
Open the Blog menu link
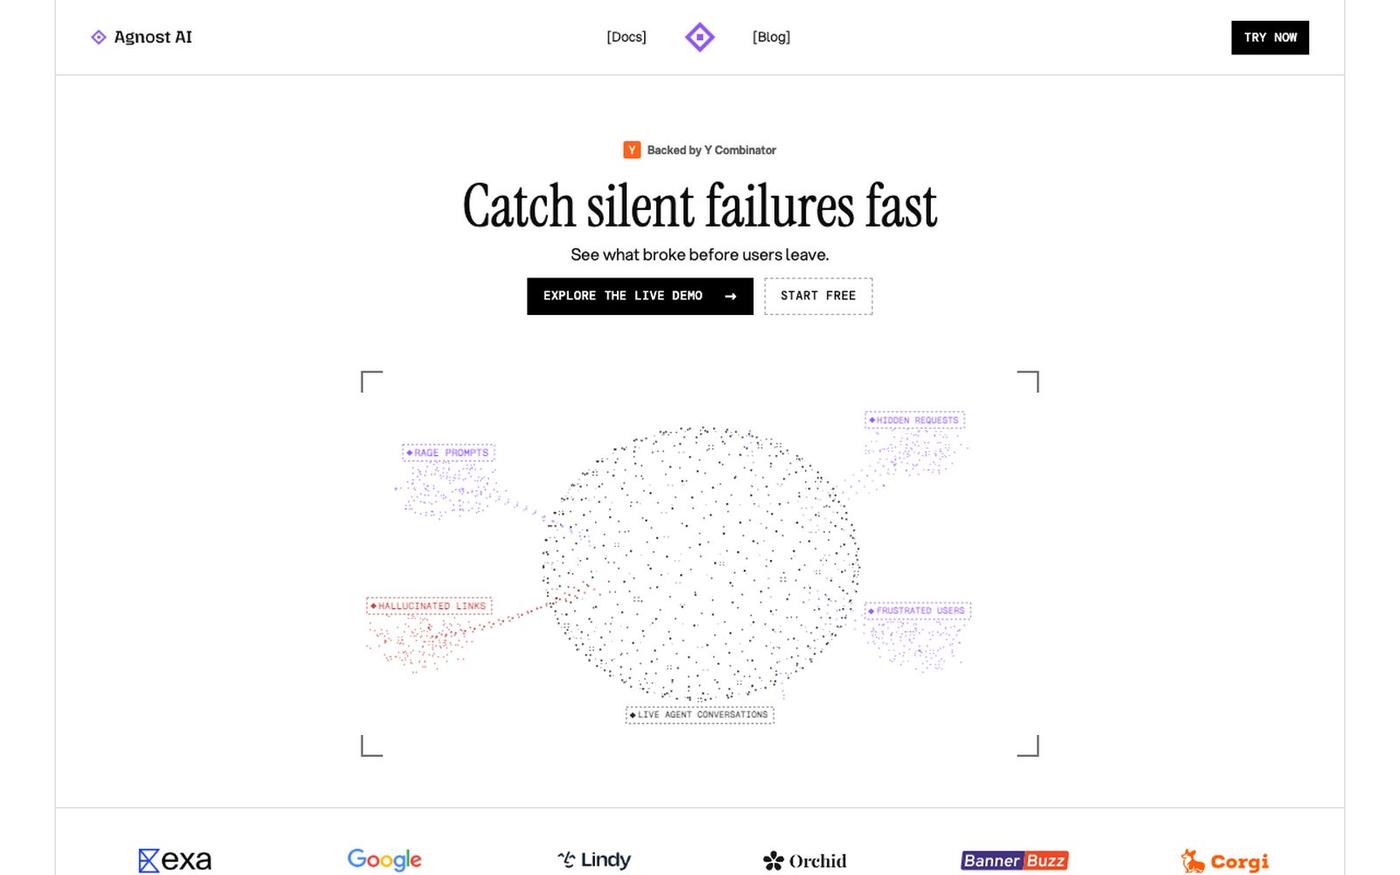[x=771, y=37]
